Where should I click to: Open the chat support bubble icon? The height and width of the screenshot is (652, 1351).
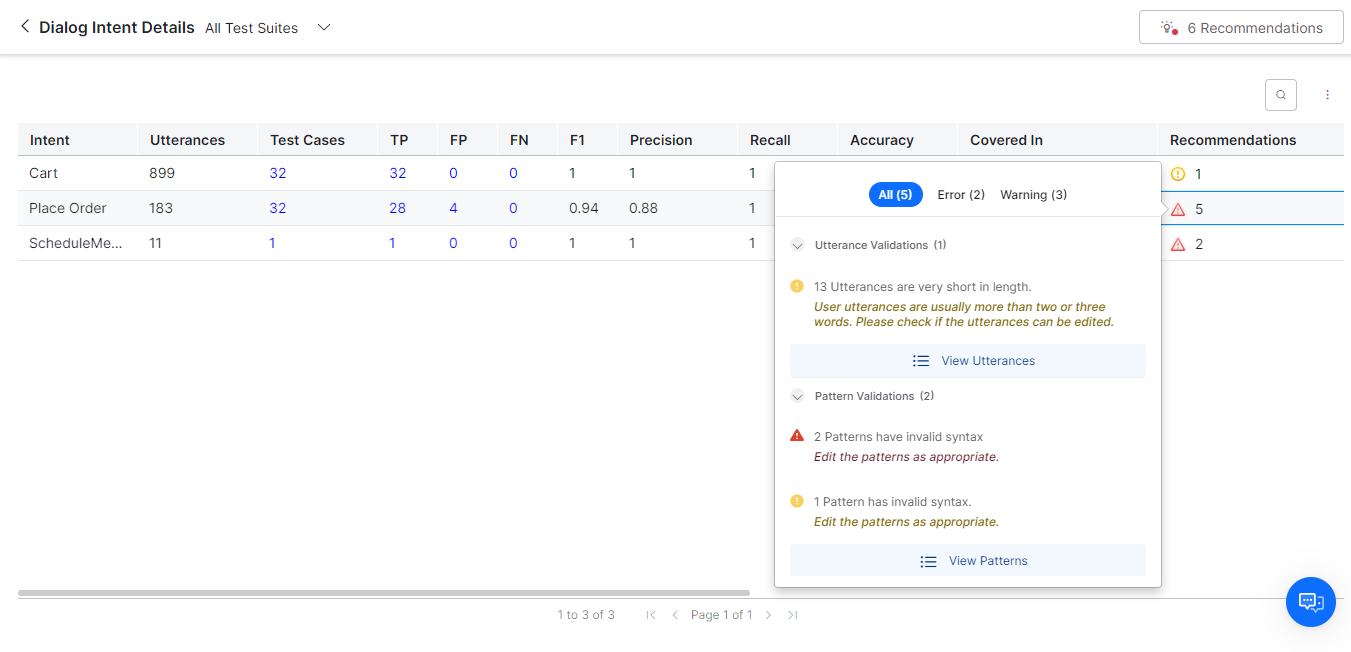coord(1310,602)
